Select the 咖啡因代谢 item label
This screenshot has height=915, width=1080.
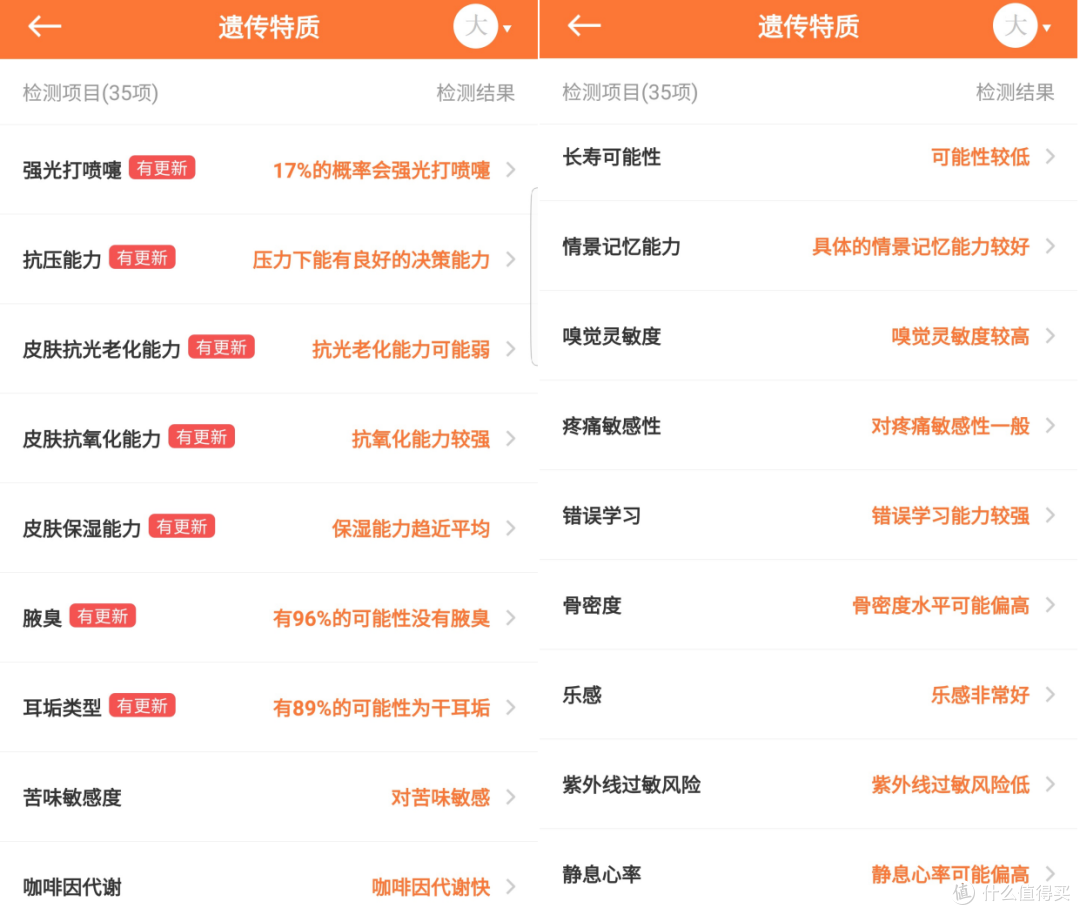pos(72,887)
